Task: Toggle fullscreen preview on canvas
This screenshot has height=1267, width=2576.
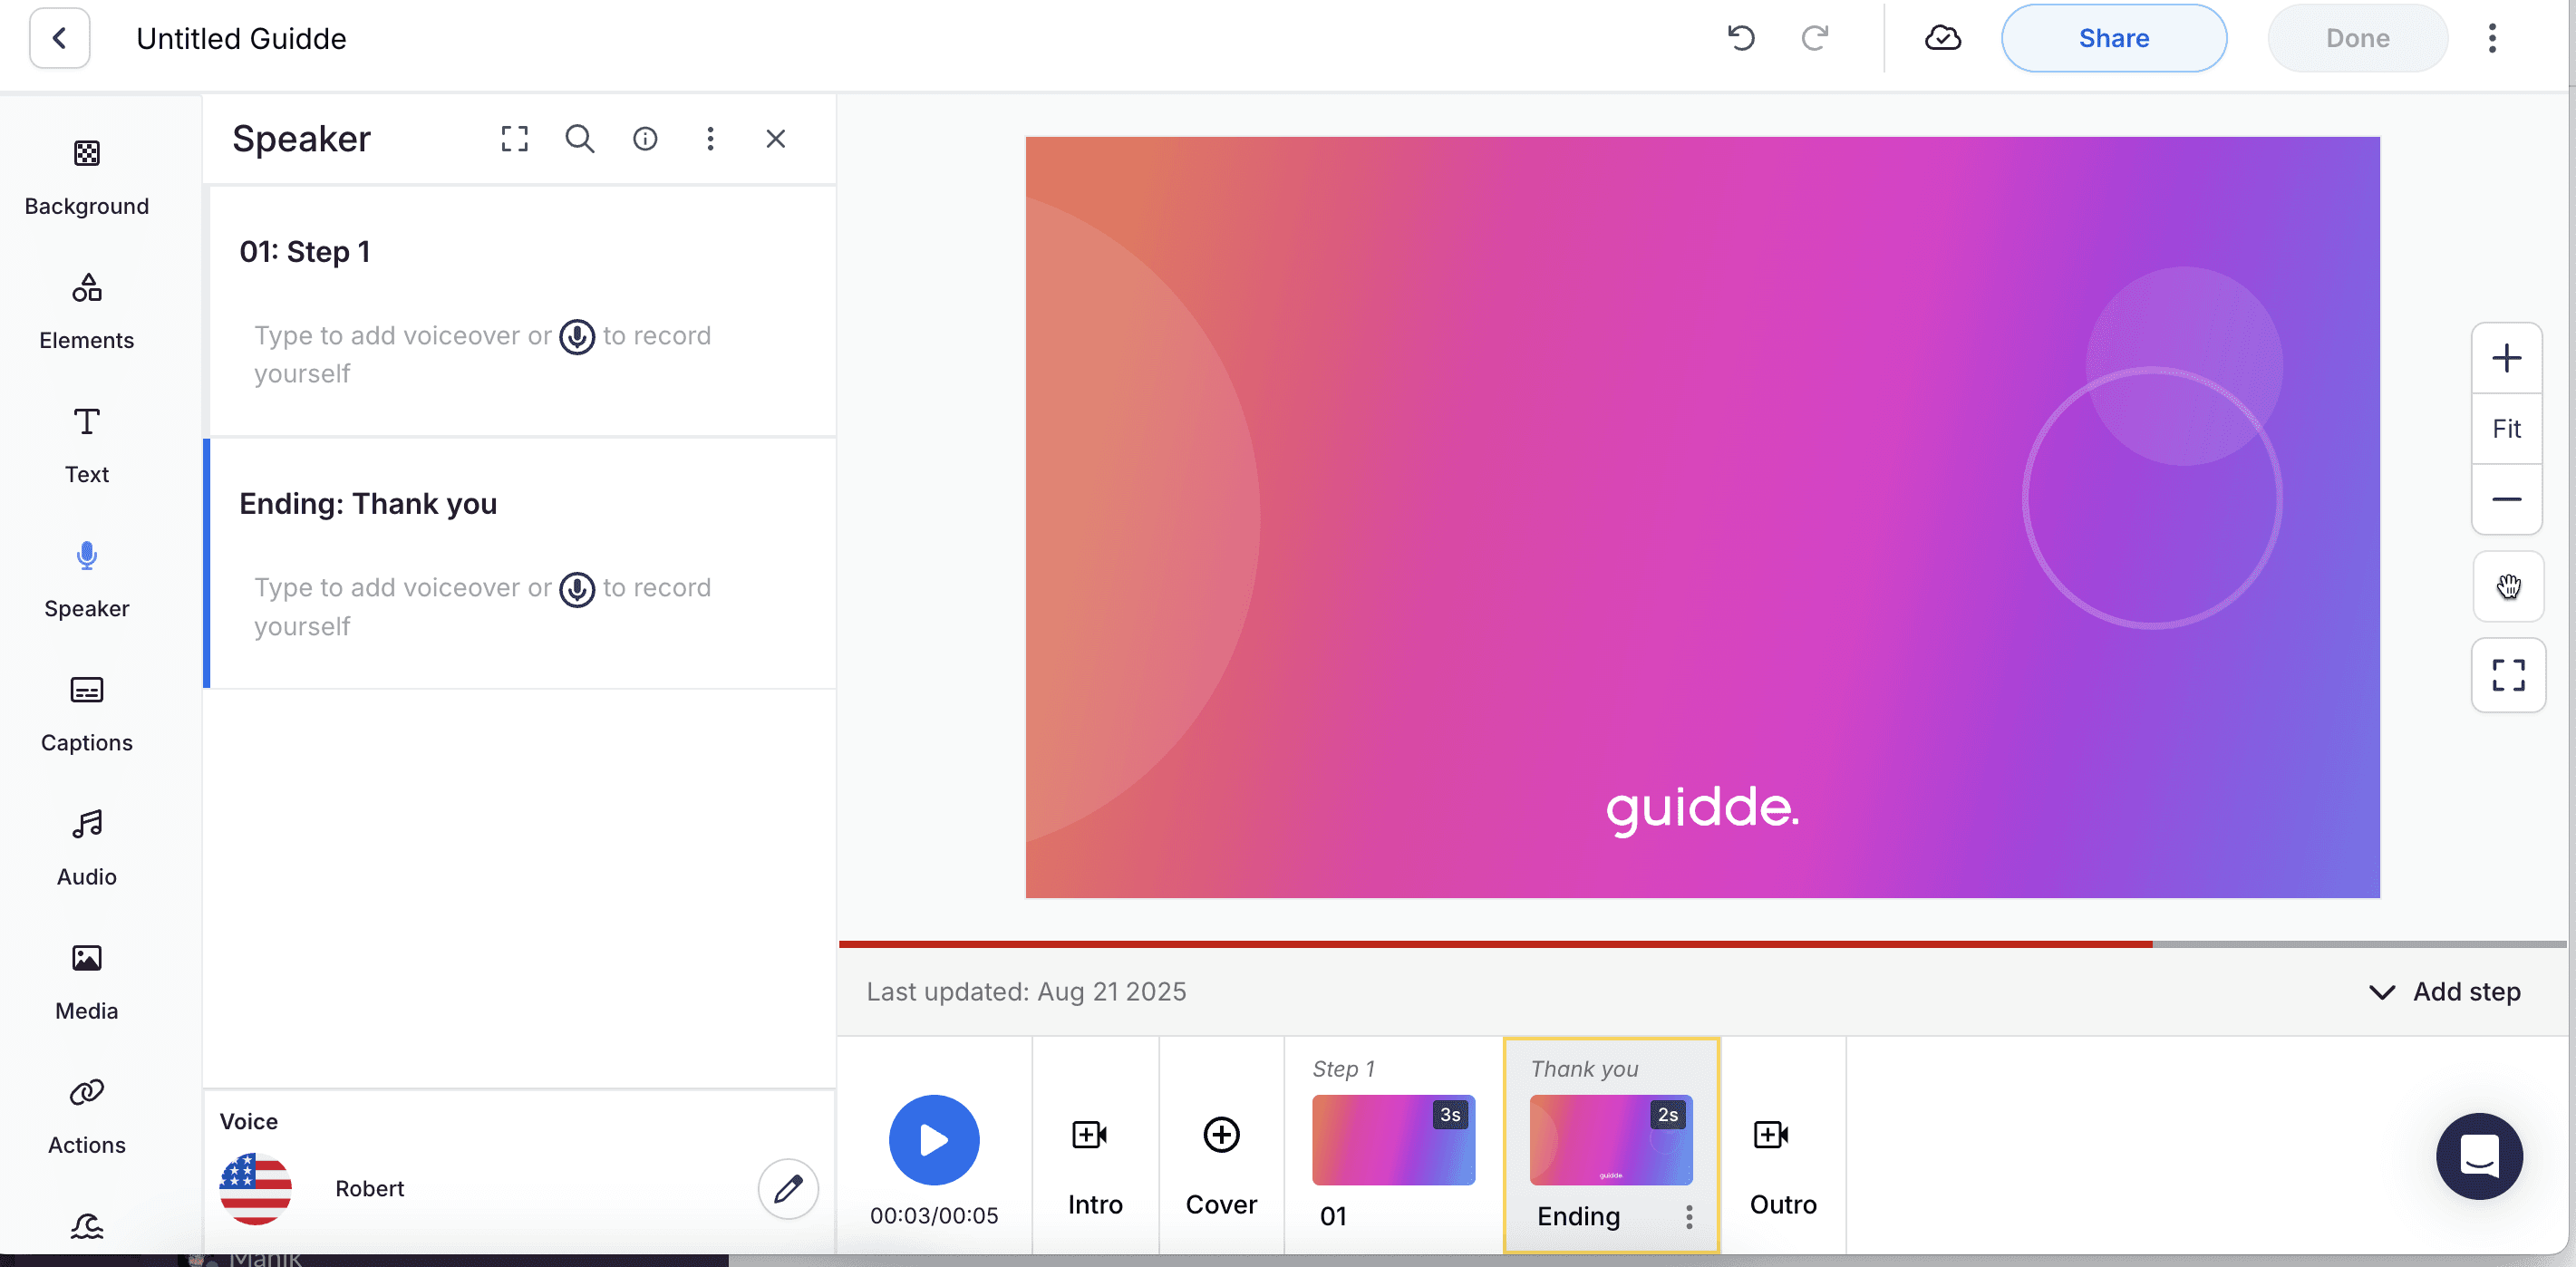Action: (x=2507, y=675)
